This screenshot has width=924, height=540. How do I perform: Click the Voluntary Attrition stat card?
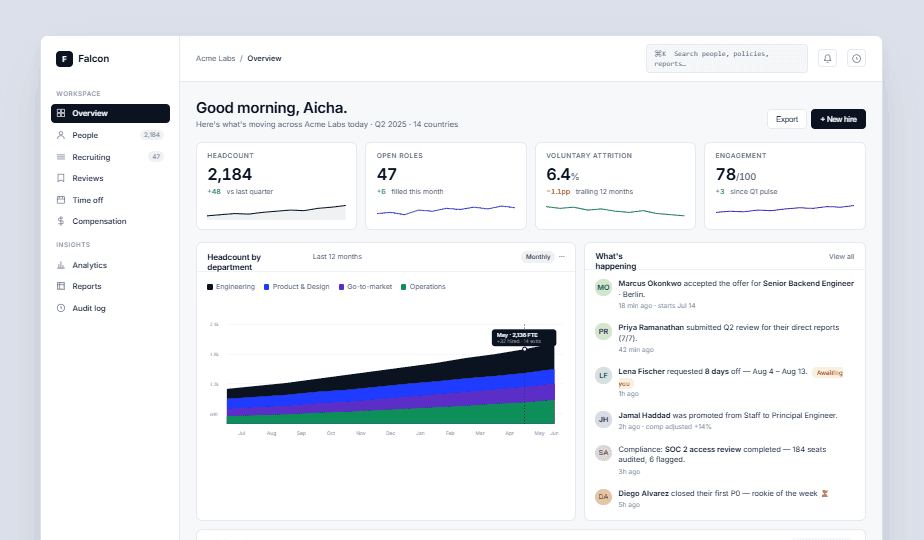[x=615, y=186]
